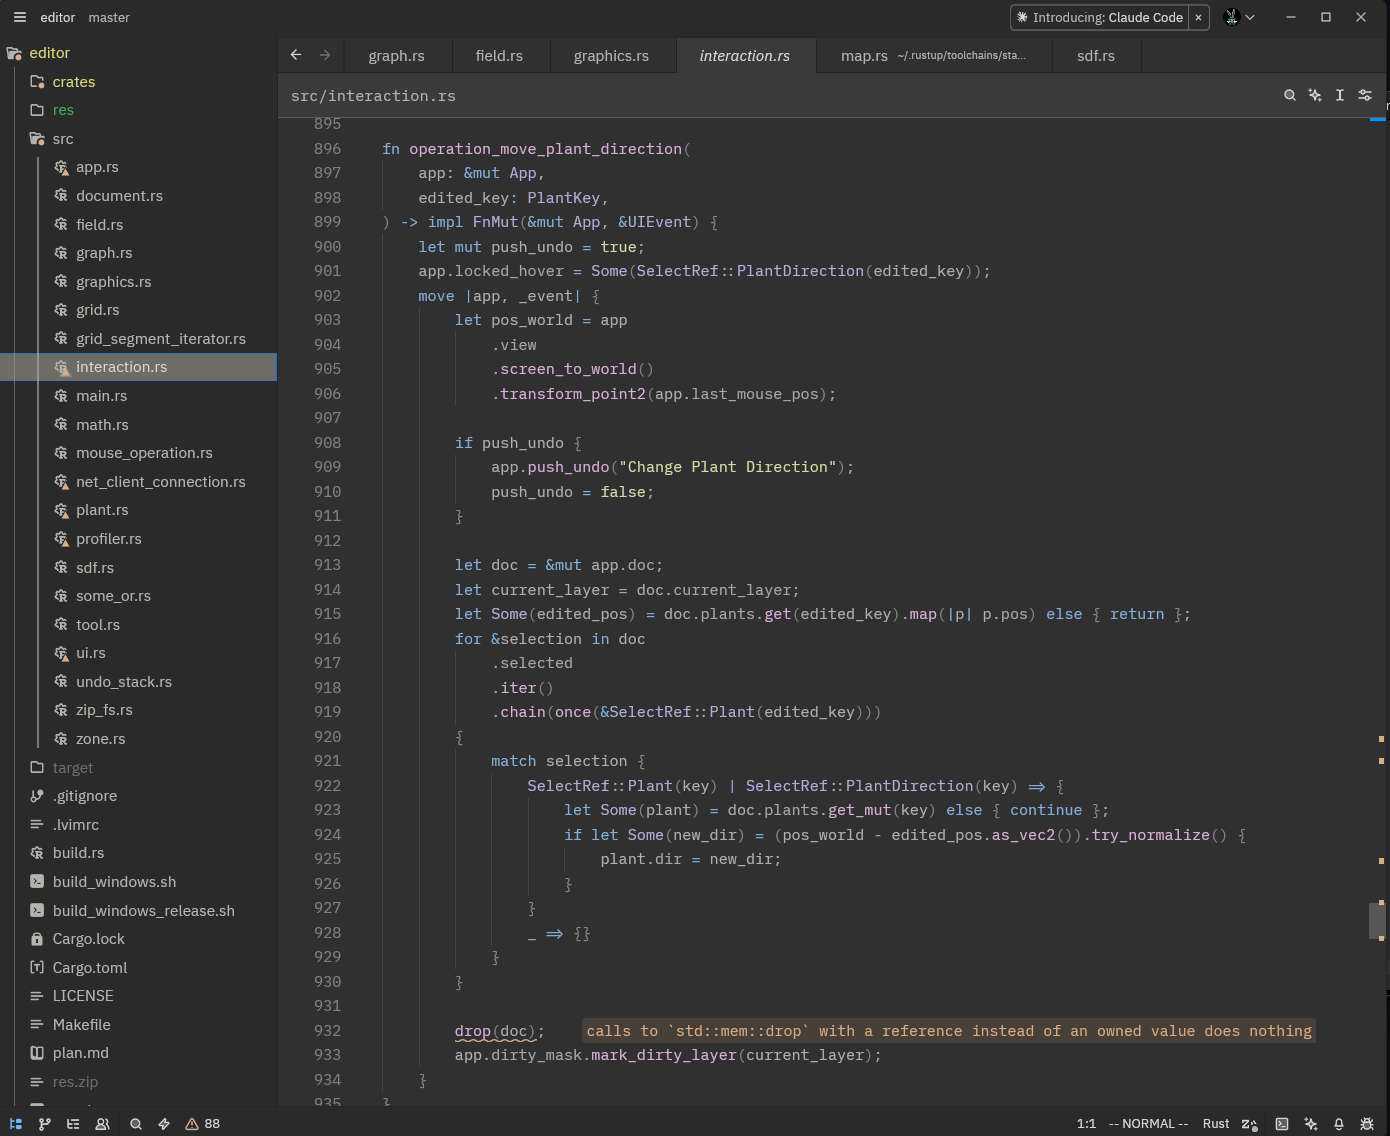Click the lightning bolt icon in status bar
Viewport: 1390px width, 1136px height.
(164, 1124)
